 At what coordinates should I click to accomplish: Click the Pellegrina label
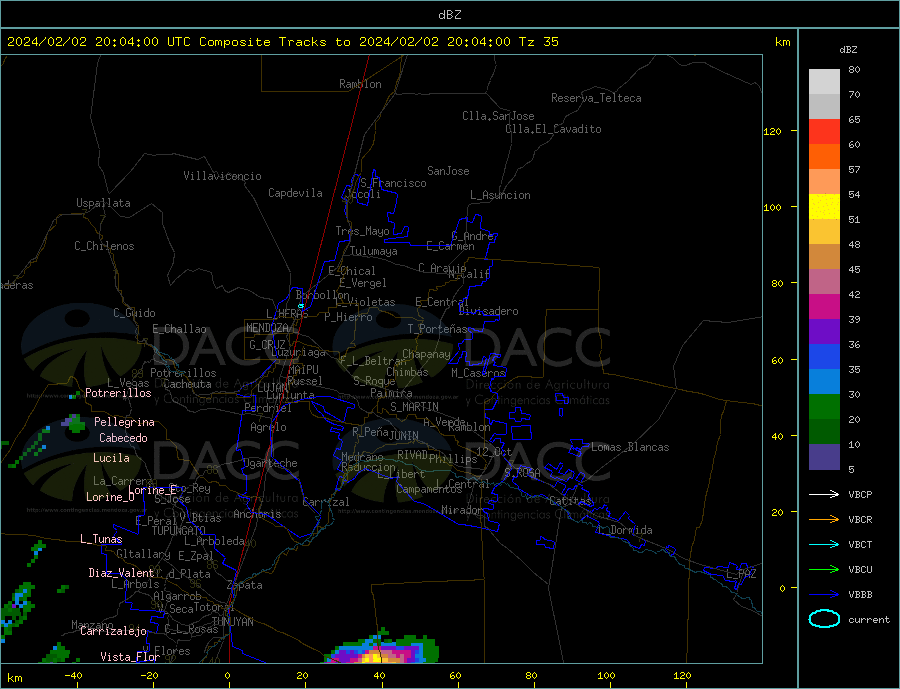(x=124, y=423)
